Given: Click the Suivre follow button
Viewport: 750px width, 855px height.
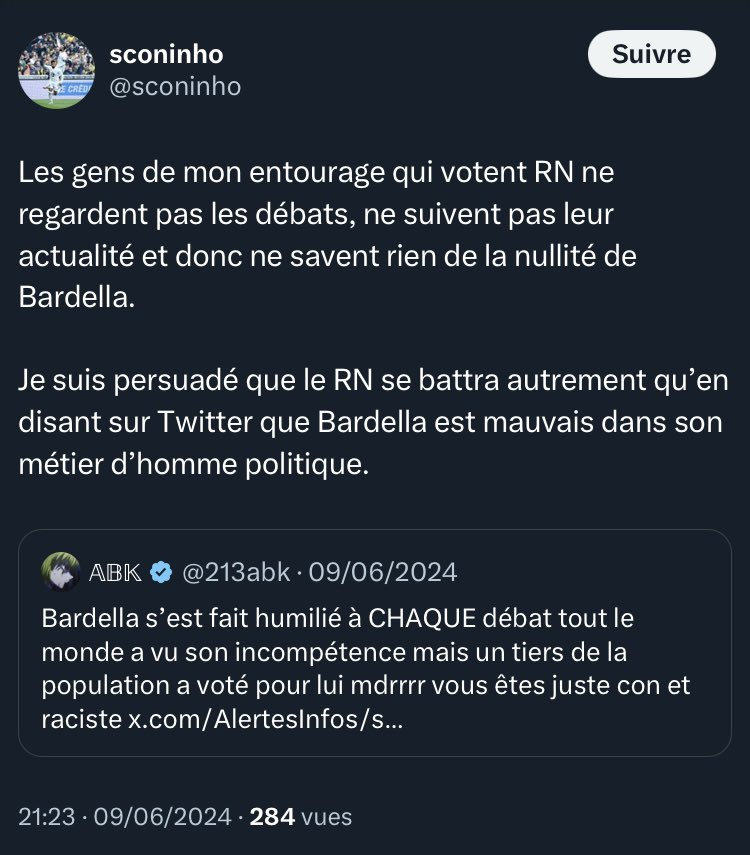Looking at the screenshot, I should pyautogui.click(x=651, y=54).
